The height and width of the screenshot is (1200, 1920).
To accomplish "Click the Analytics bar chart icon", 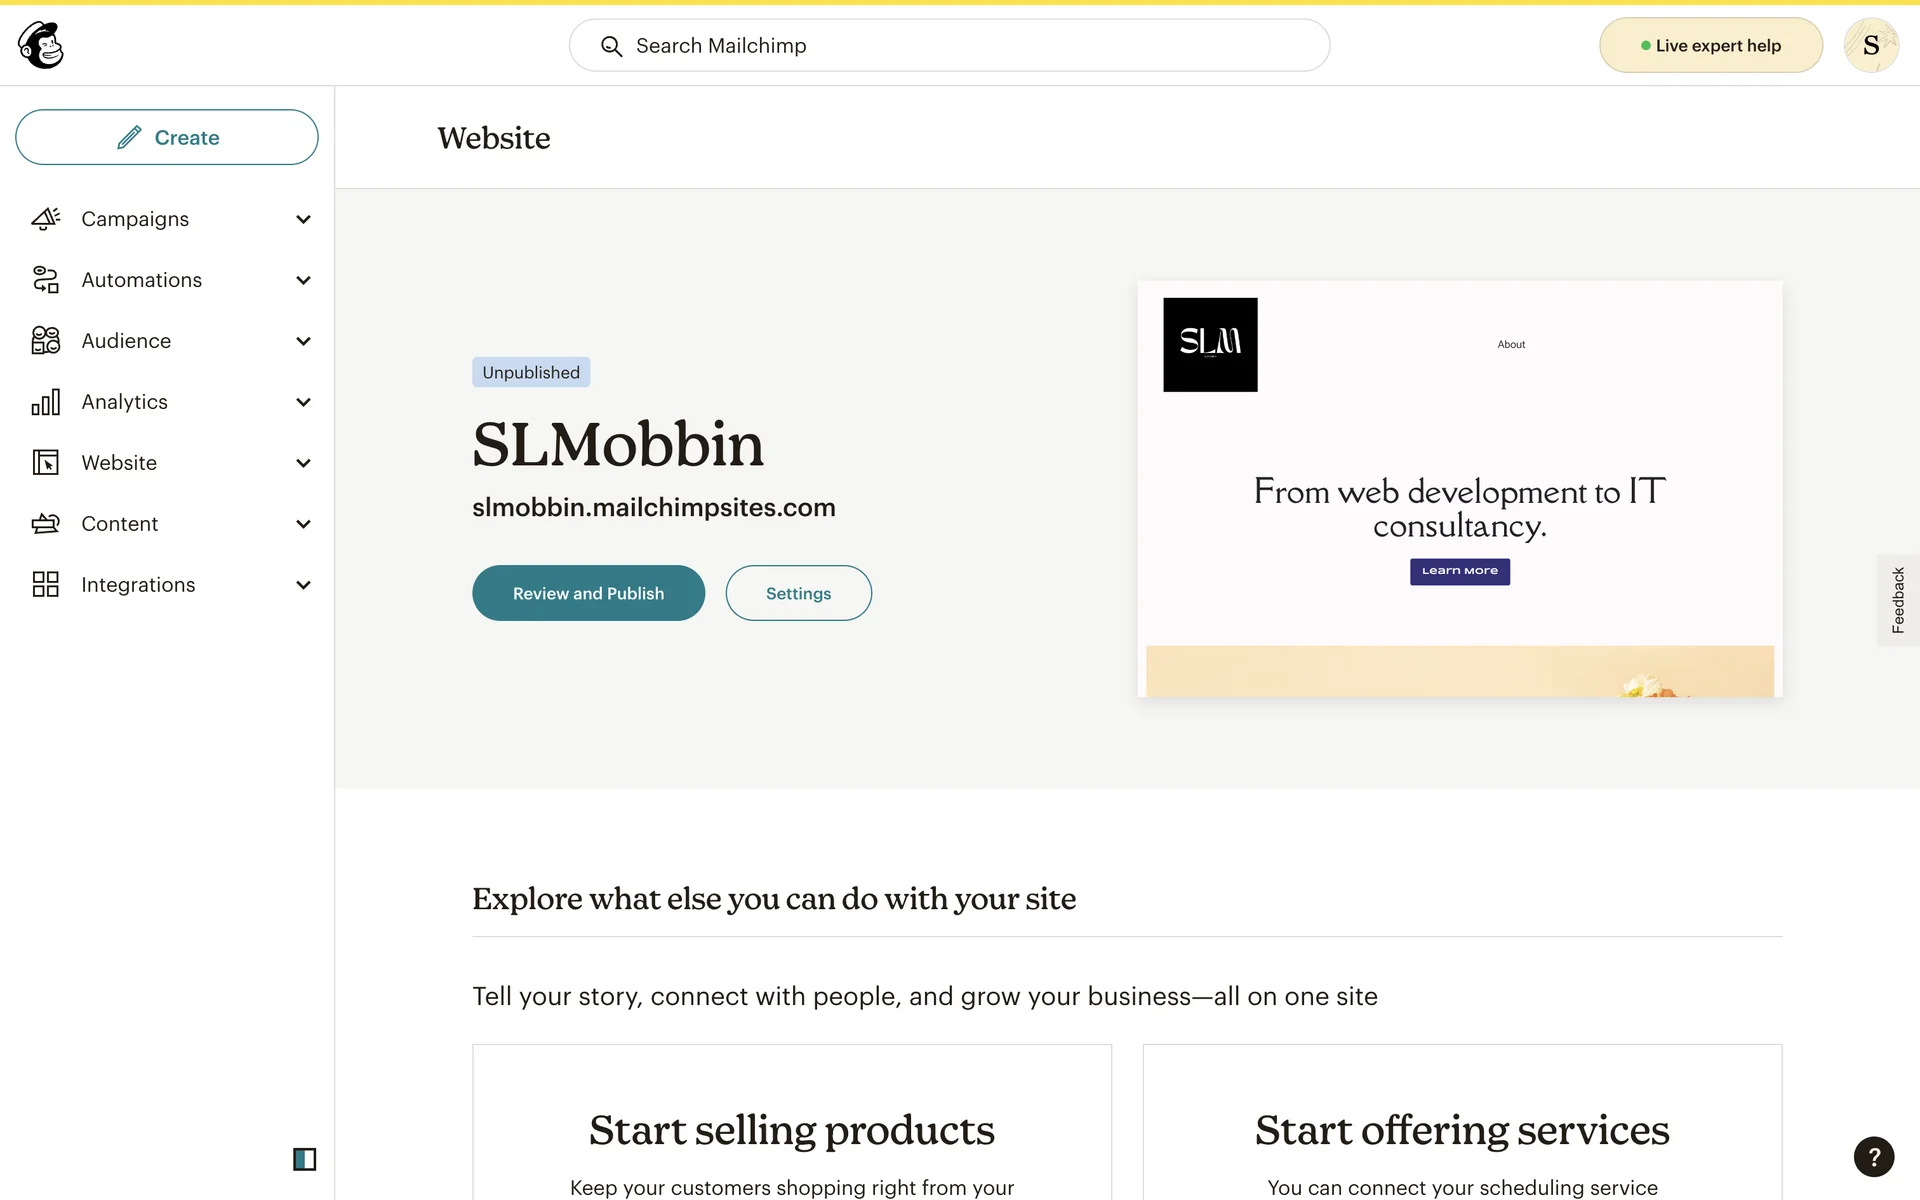I will click(x=46, y=402).
